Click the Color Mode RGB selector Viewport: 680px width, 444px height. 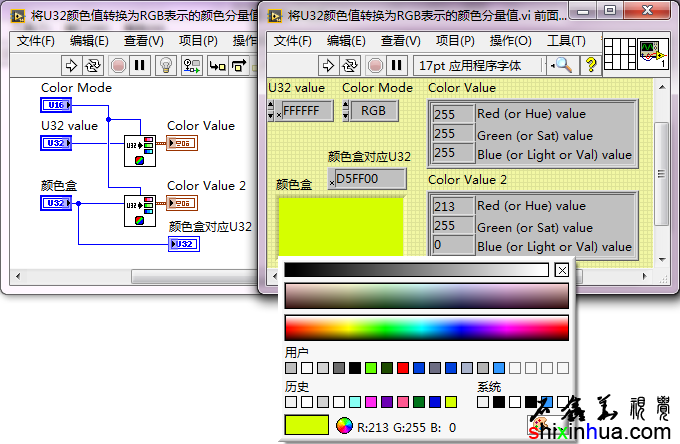[373, 111]
